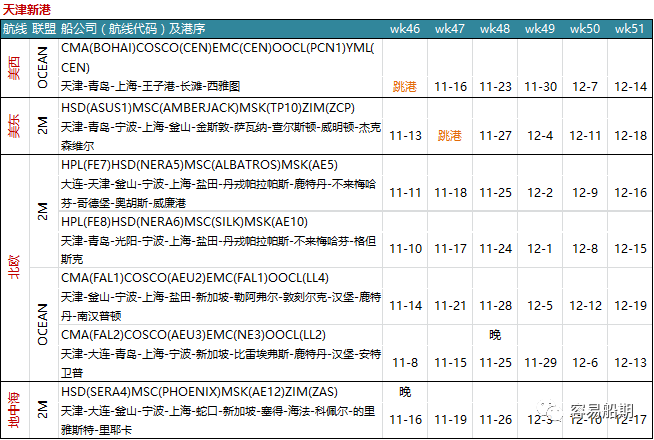
Task: Click the CMA(BOHAI)COSCO(CEN) carrier line
Action: tap(218, 58)
